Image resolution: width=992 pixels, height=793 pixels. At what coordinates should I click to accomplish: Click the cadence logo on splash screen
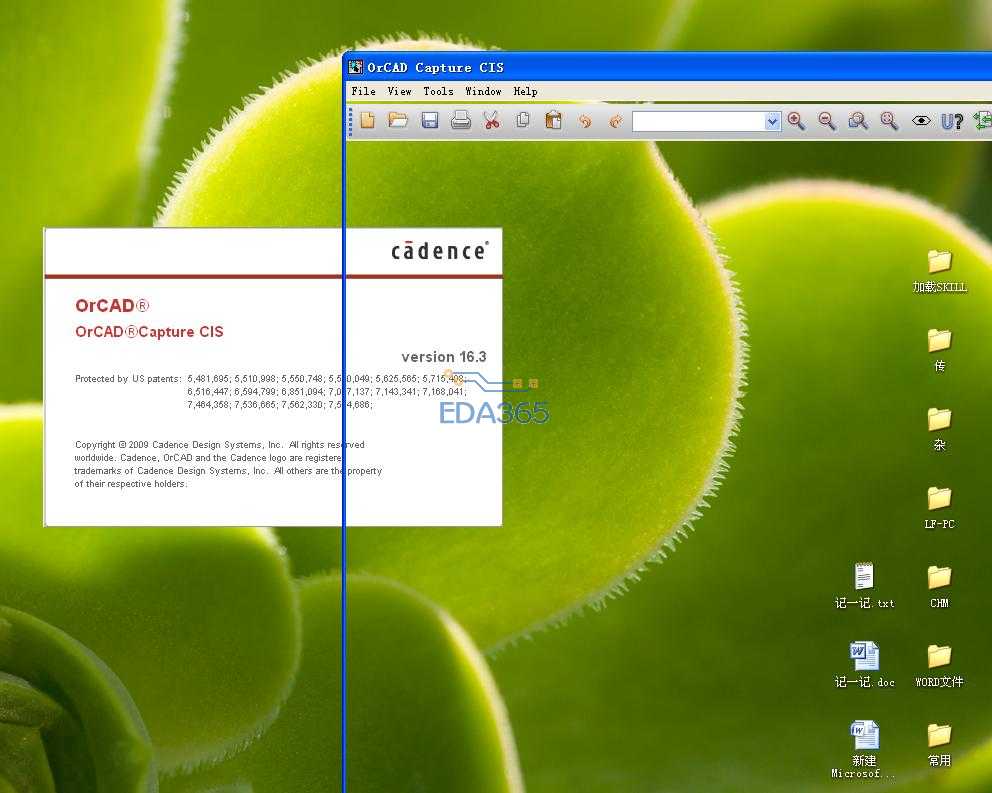click(440, 251)
